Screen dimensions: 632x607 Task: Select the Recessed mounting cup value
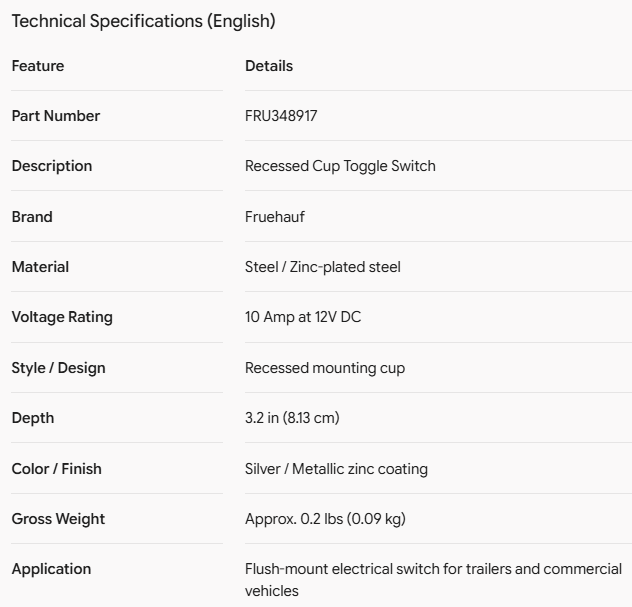click(x=325, y=368)
